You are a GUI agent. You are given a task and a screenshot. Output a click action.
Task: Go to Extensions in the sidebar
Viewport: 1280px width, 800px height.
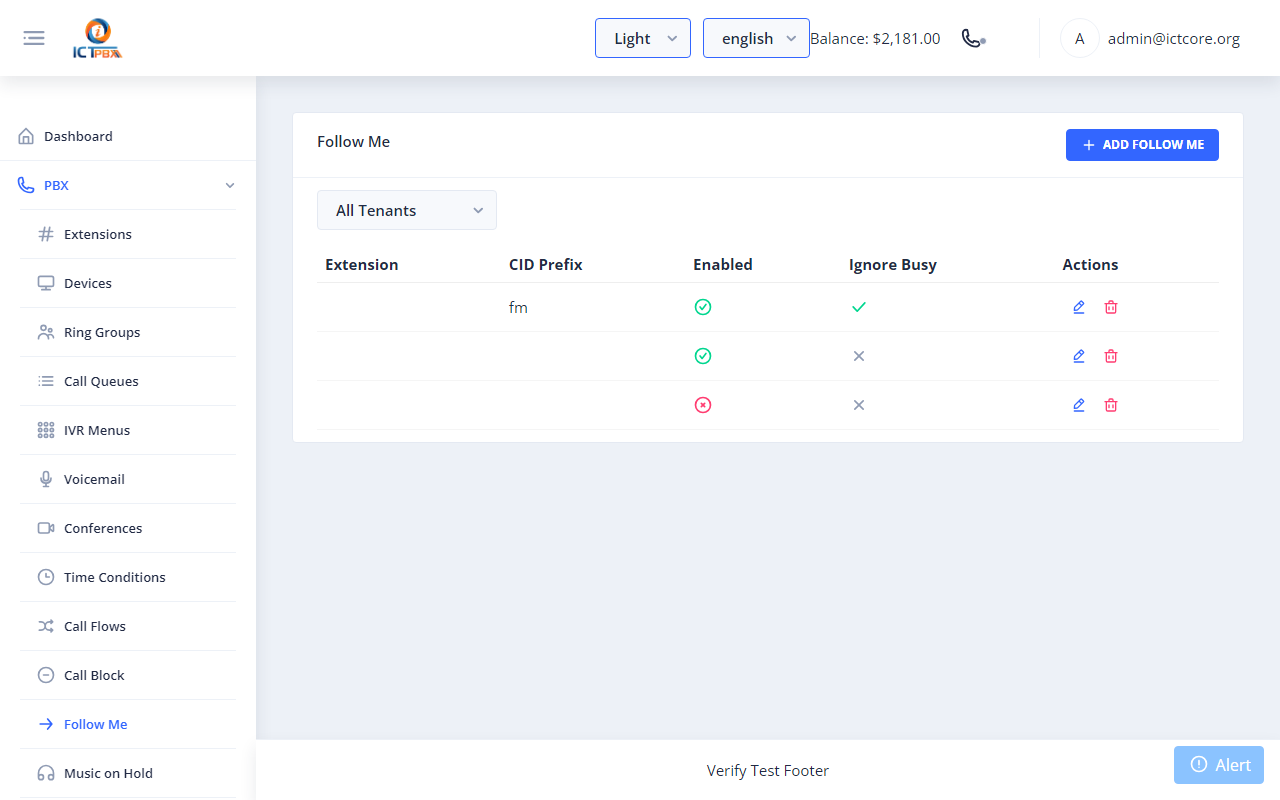[98, 234]
